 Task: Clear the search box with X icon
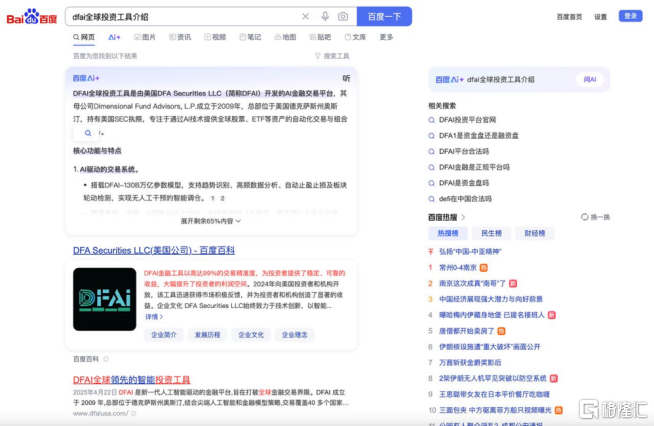[305, 16]
